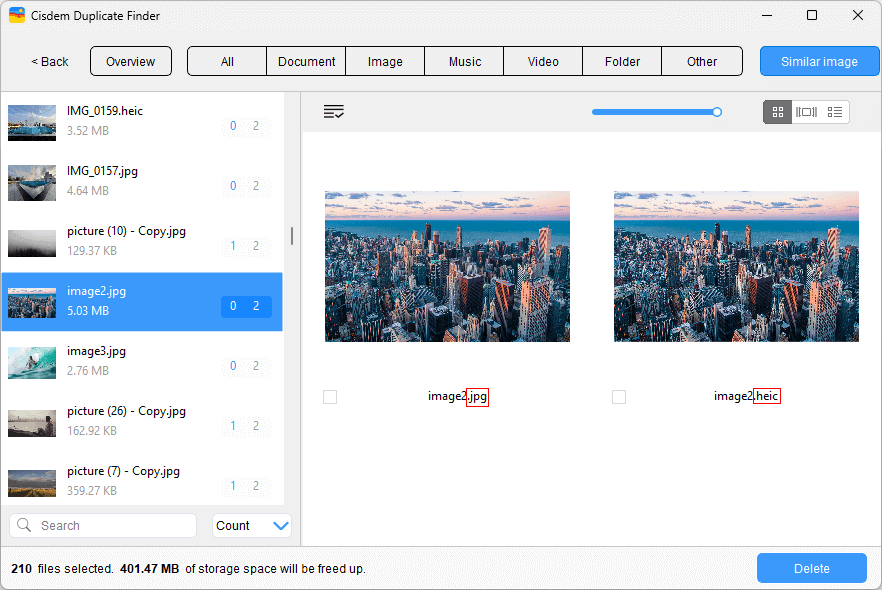882x590 pixels.
Task: Select the side-by-side comparison view icon
Action: click(806, 112)
